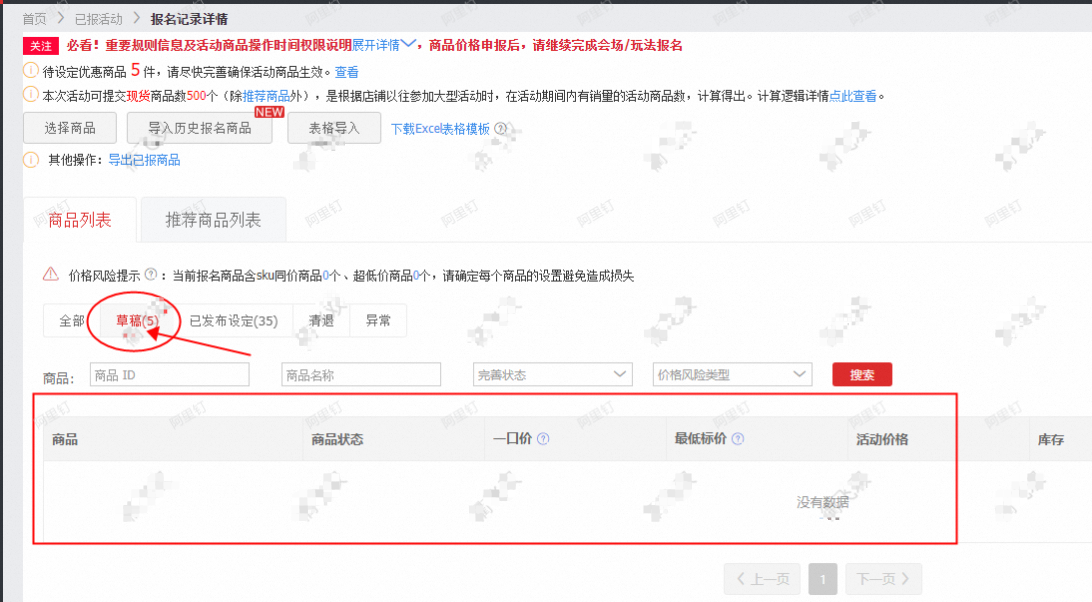Go to 已报活动 breadcrumb
This screenshot has width=1092, height=602.
[x=98, y=19]
